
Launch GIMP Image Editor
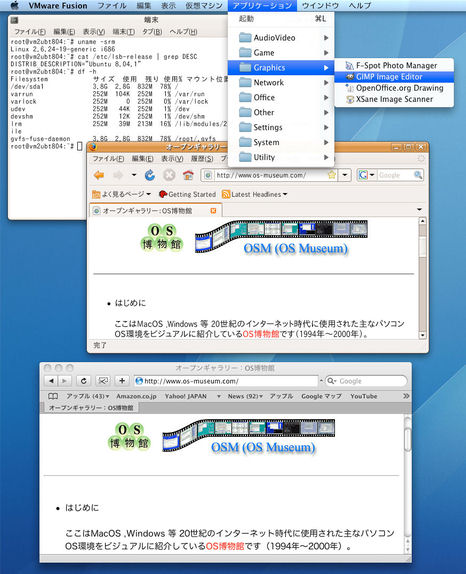tap(394, 77)
